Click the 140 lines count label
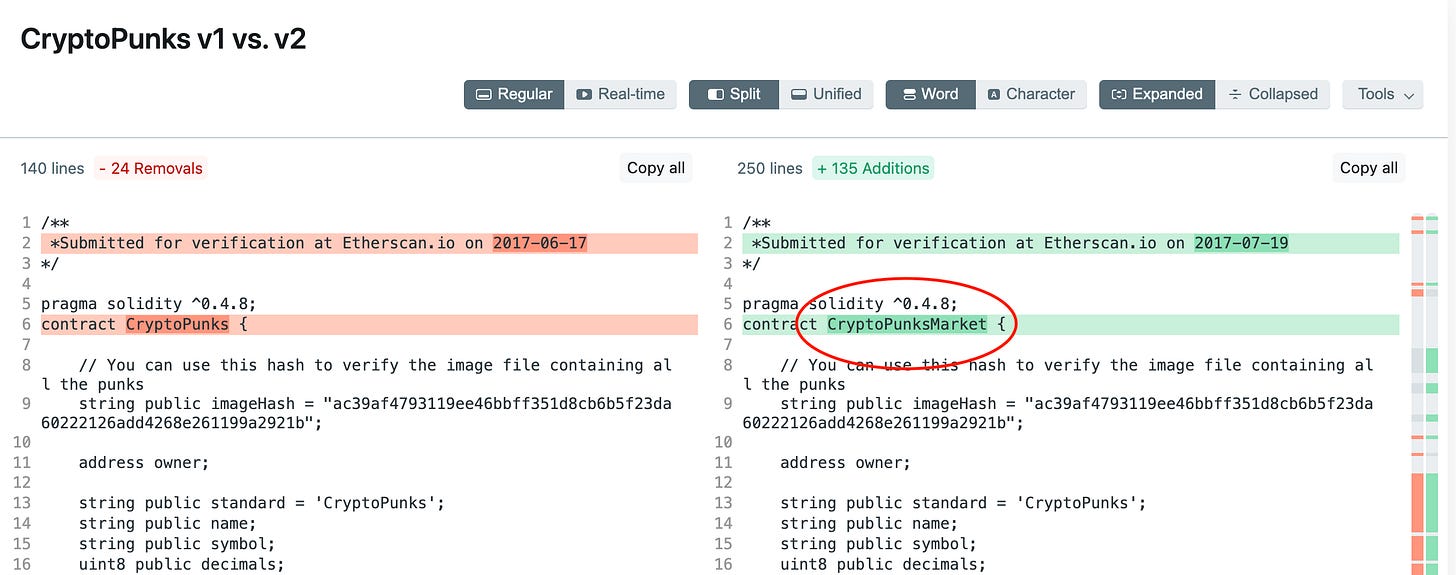The image size is (1456, 575). (52, 168)
